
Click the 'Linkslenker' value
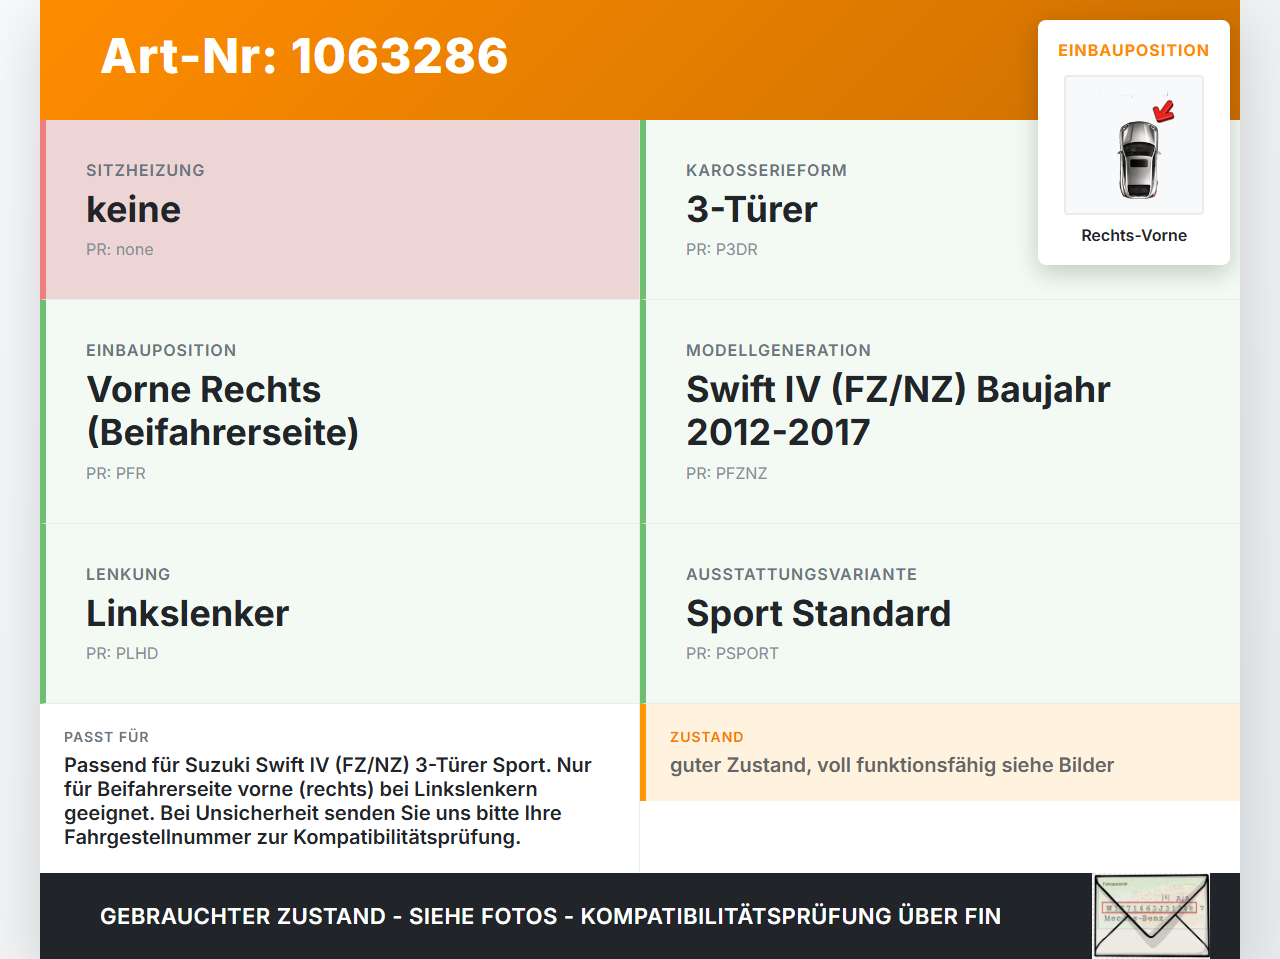tap(187, 613)
